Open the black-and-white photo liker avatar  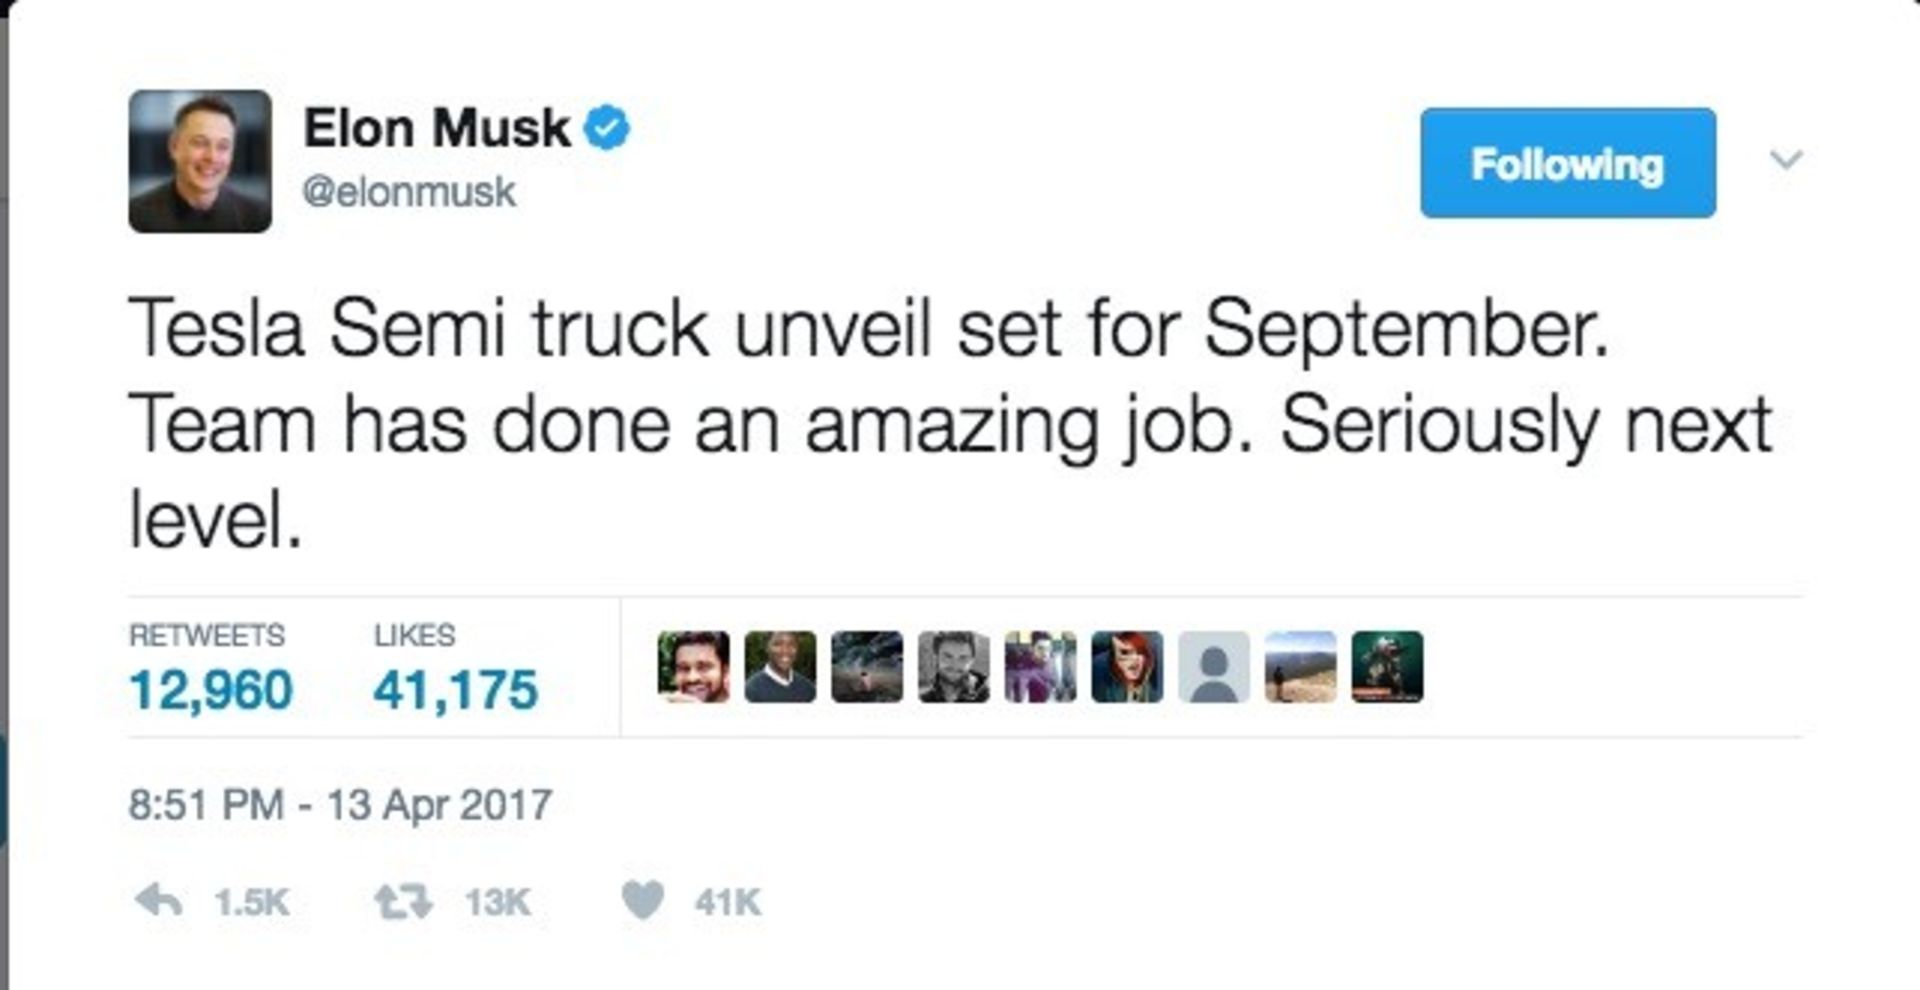953,667
